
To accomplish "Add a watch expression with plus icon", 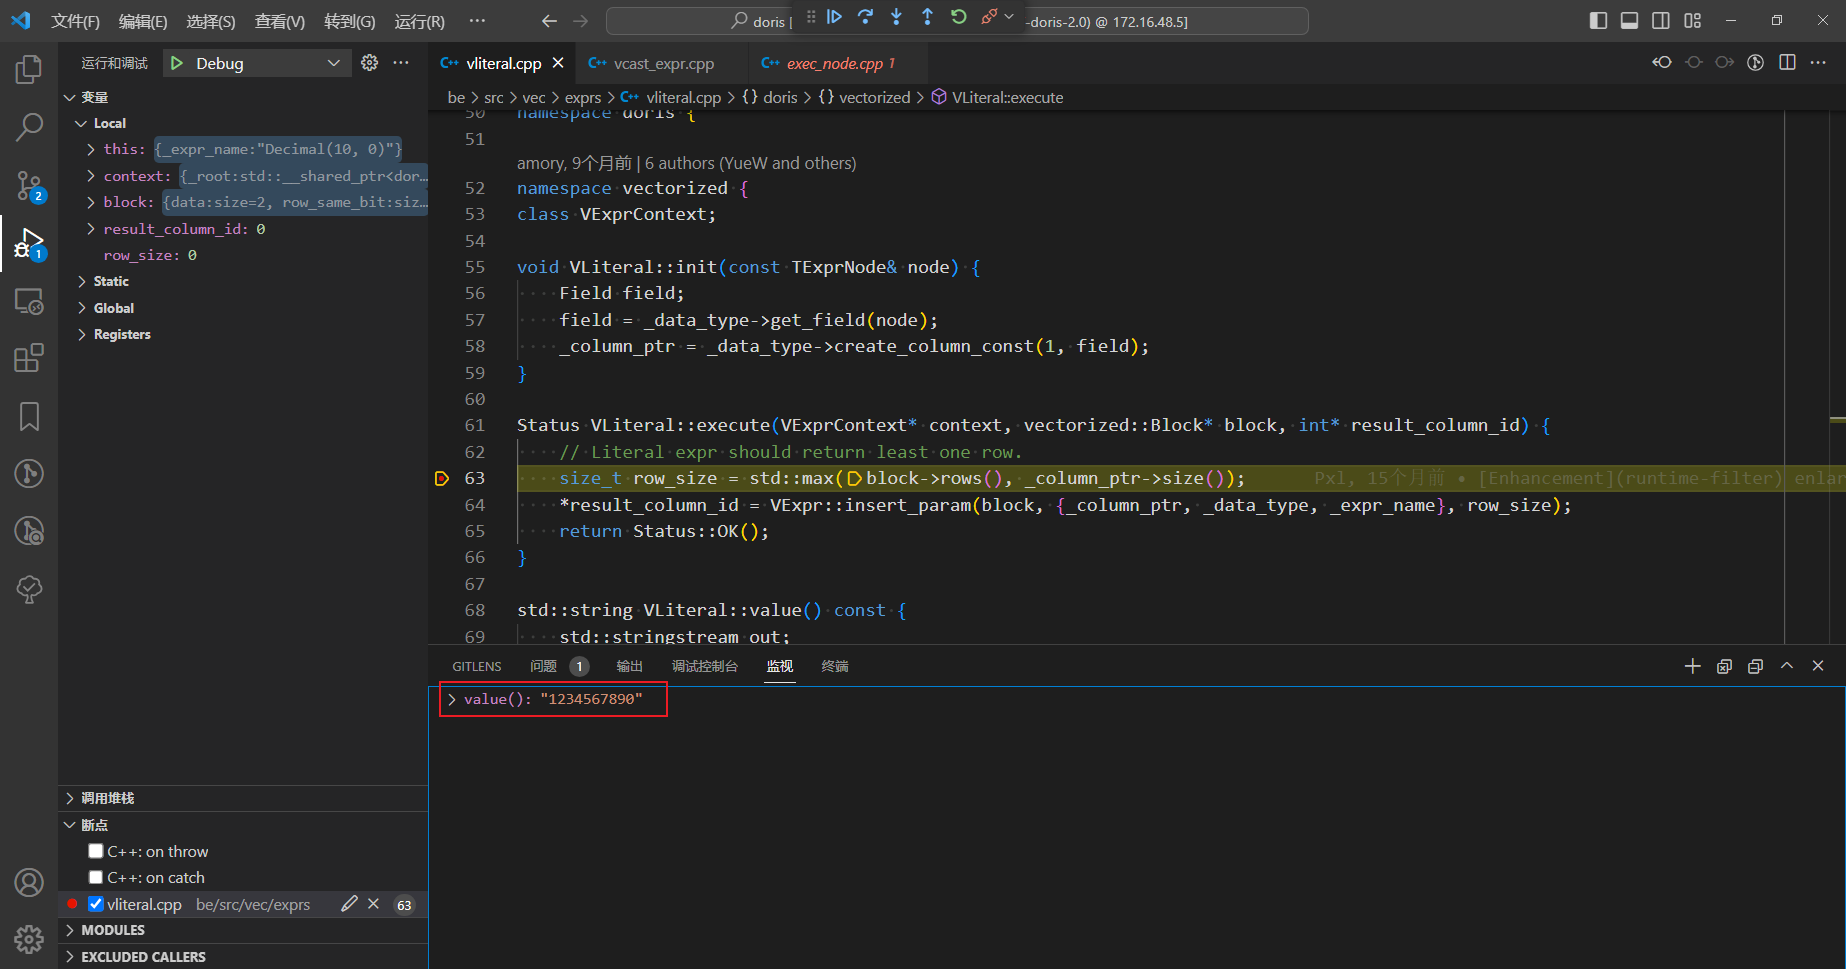I will (1692, 666).
